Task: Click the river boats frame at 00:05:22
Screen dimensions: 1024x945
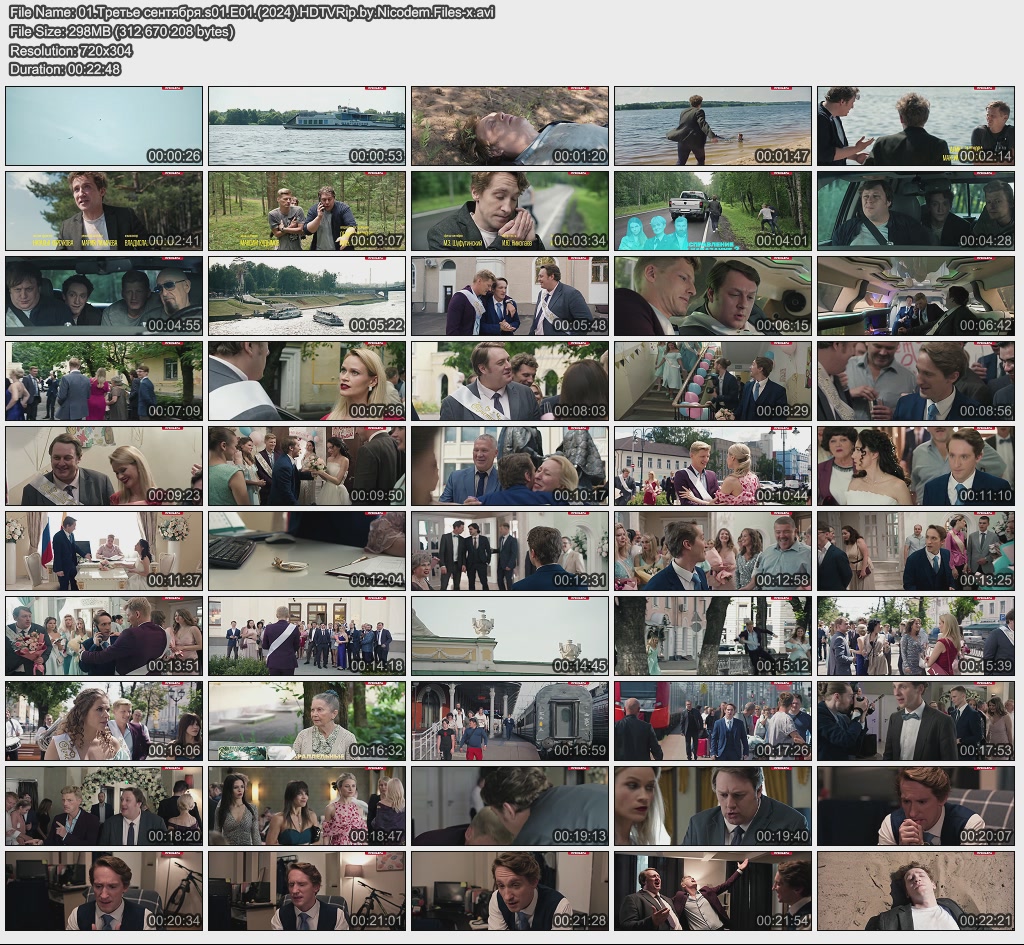Action: tap(307, 296)
